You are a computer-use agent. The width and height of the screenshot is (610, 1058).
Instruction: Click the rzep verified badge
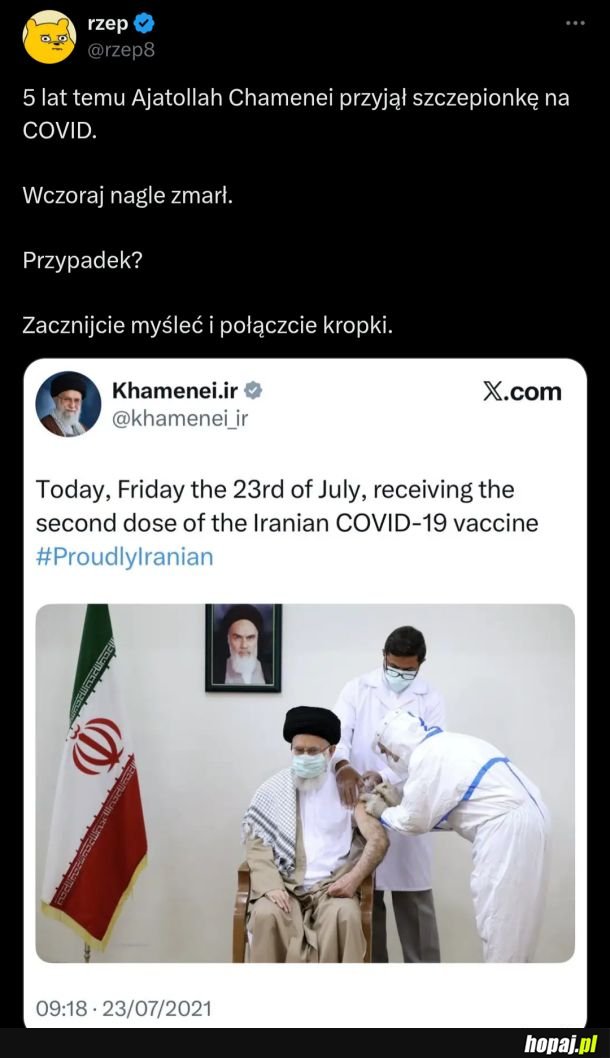pyautogui.click(x=144, y=24)
